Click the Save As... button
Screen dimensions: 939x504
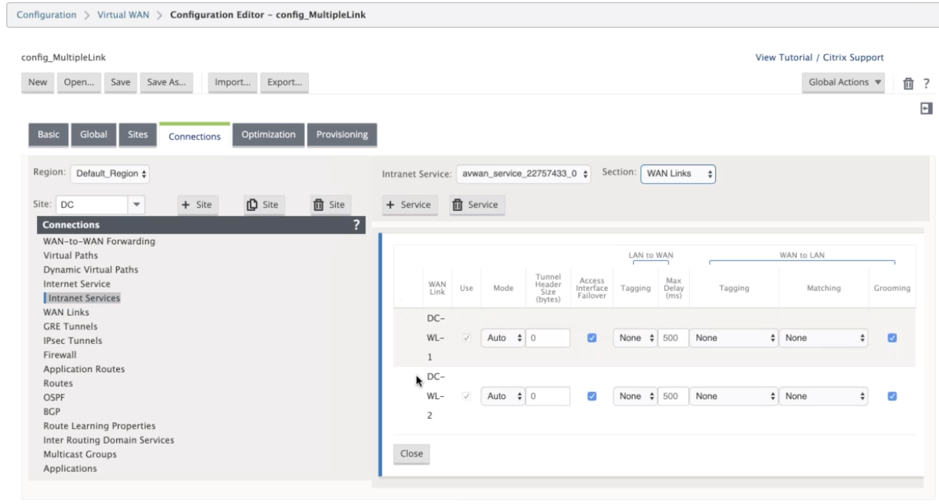(x=166, y=83)
